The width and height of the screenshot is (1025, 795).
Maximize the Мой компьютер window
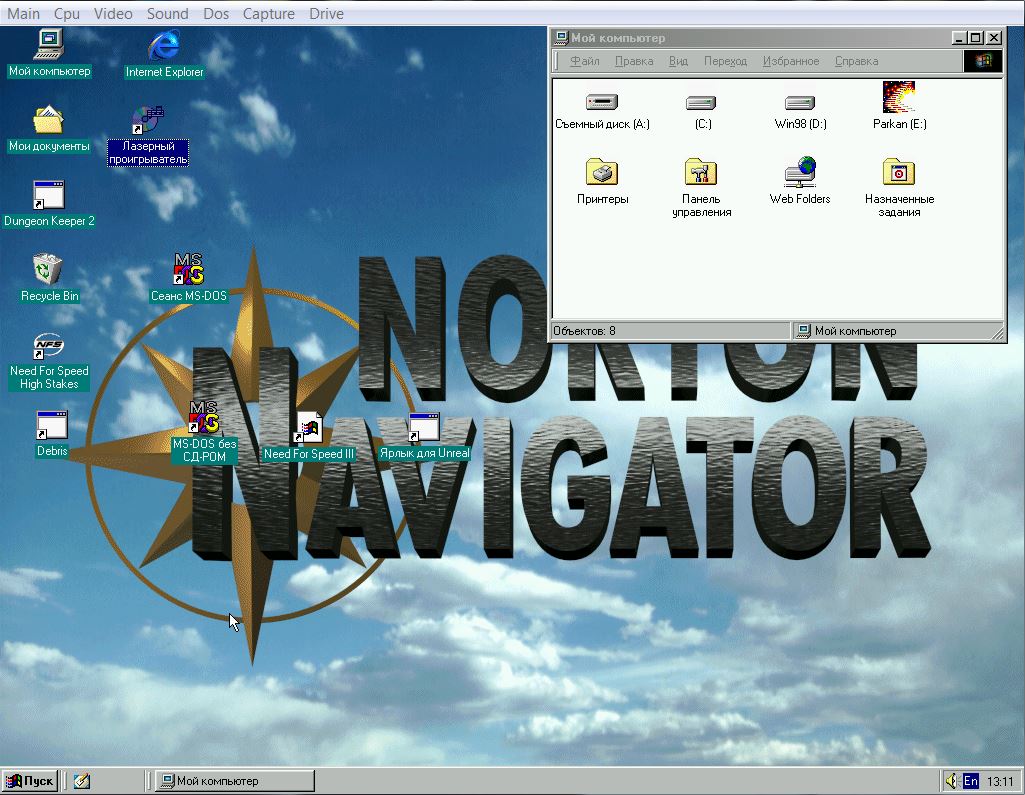coord(975,38)
